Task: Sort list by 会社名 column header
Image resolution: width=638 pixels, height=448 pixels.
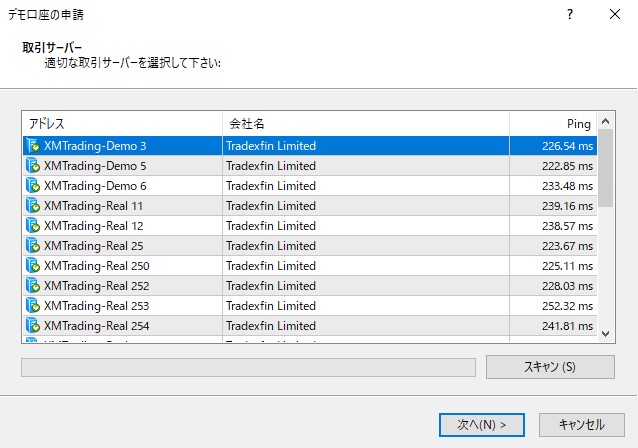Action: (x=365, y=124)
